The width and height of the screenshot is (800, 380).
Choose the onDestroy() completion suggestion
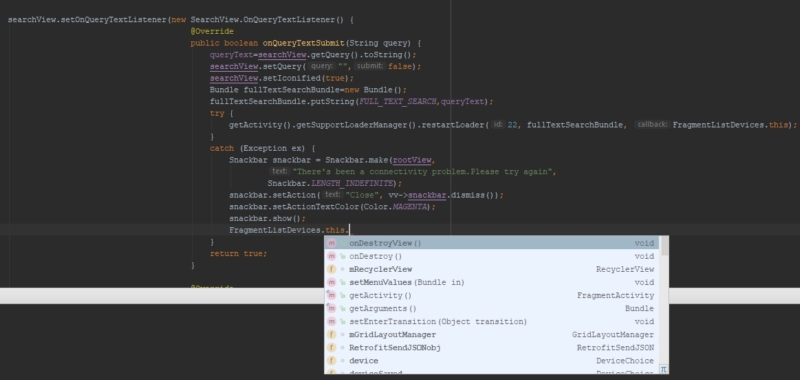coord(492,256)
